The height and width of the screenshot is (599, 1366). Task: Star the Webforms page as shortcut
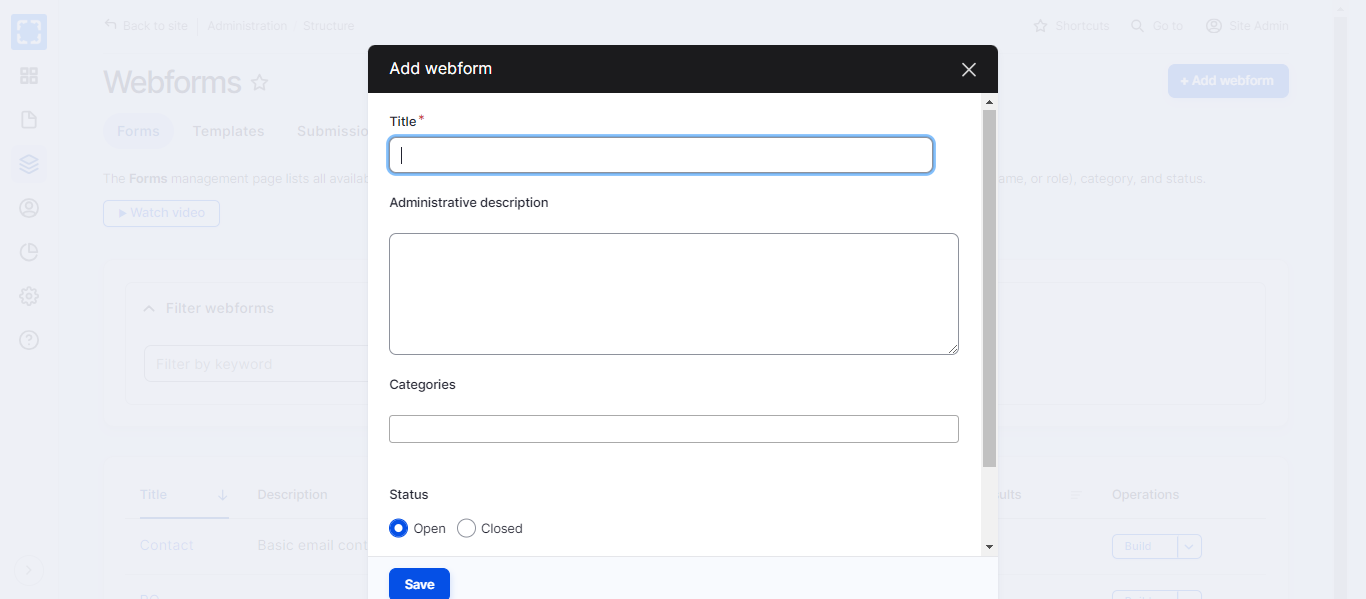coord(260,83)
